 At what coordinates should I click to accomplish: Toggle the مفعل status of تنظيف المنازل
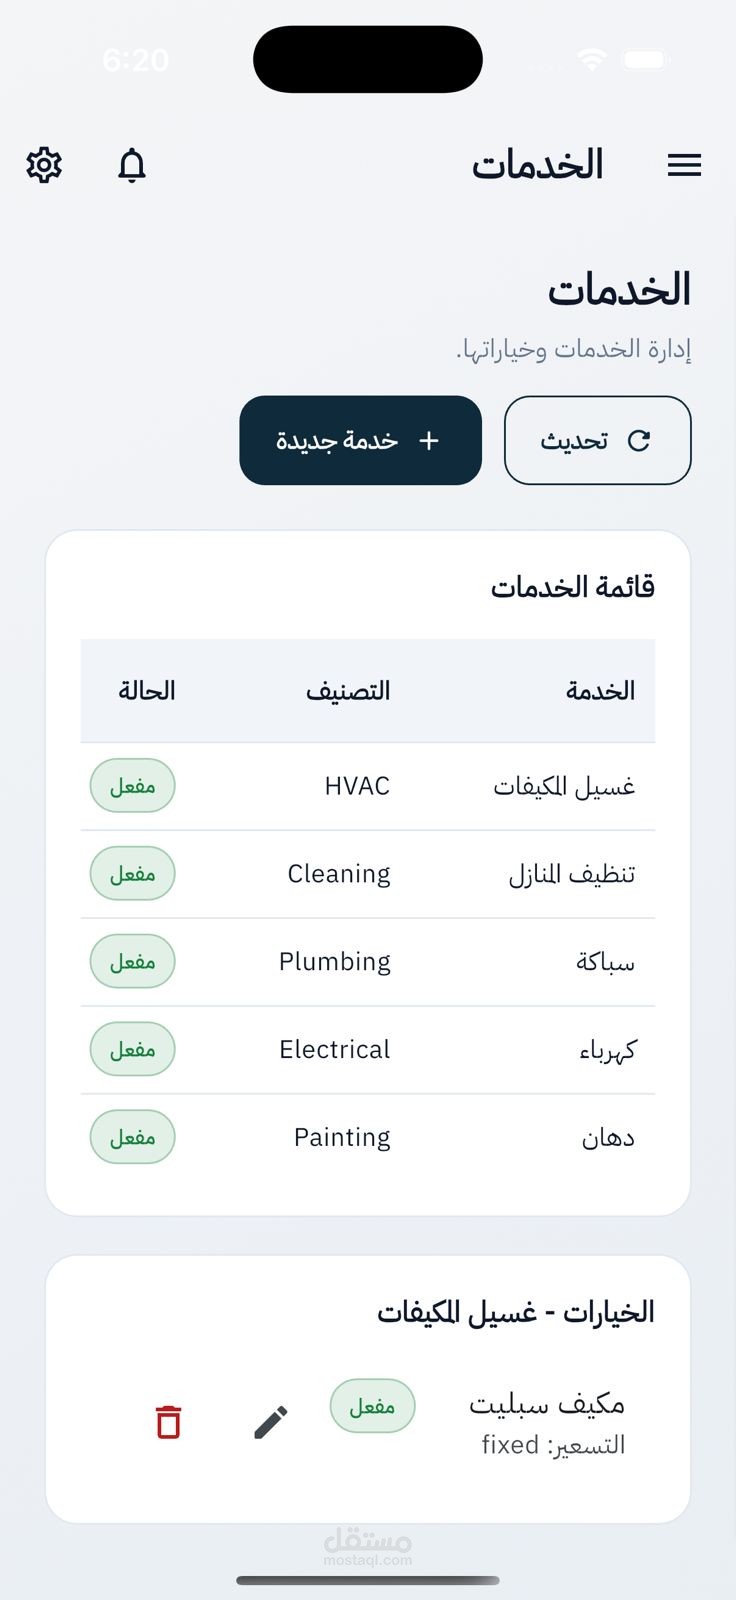point(133,874)
